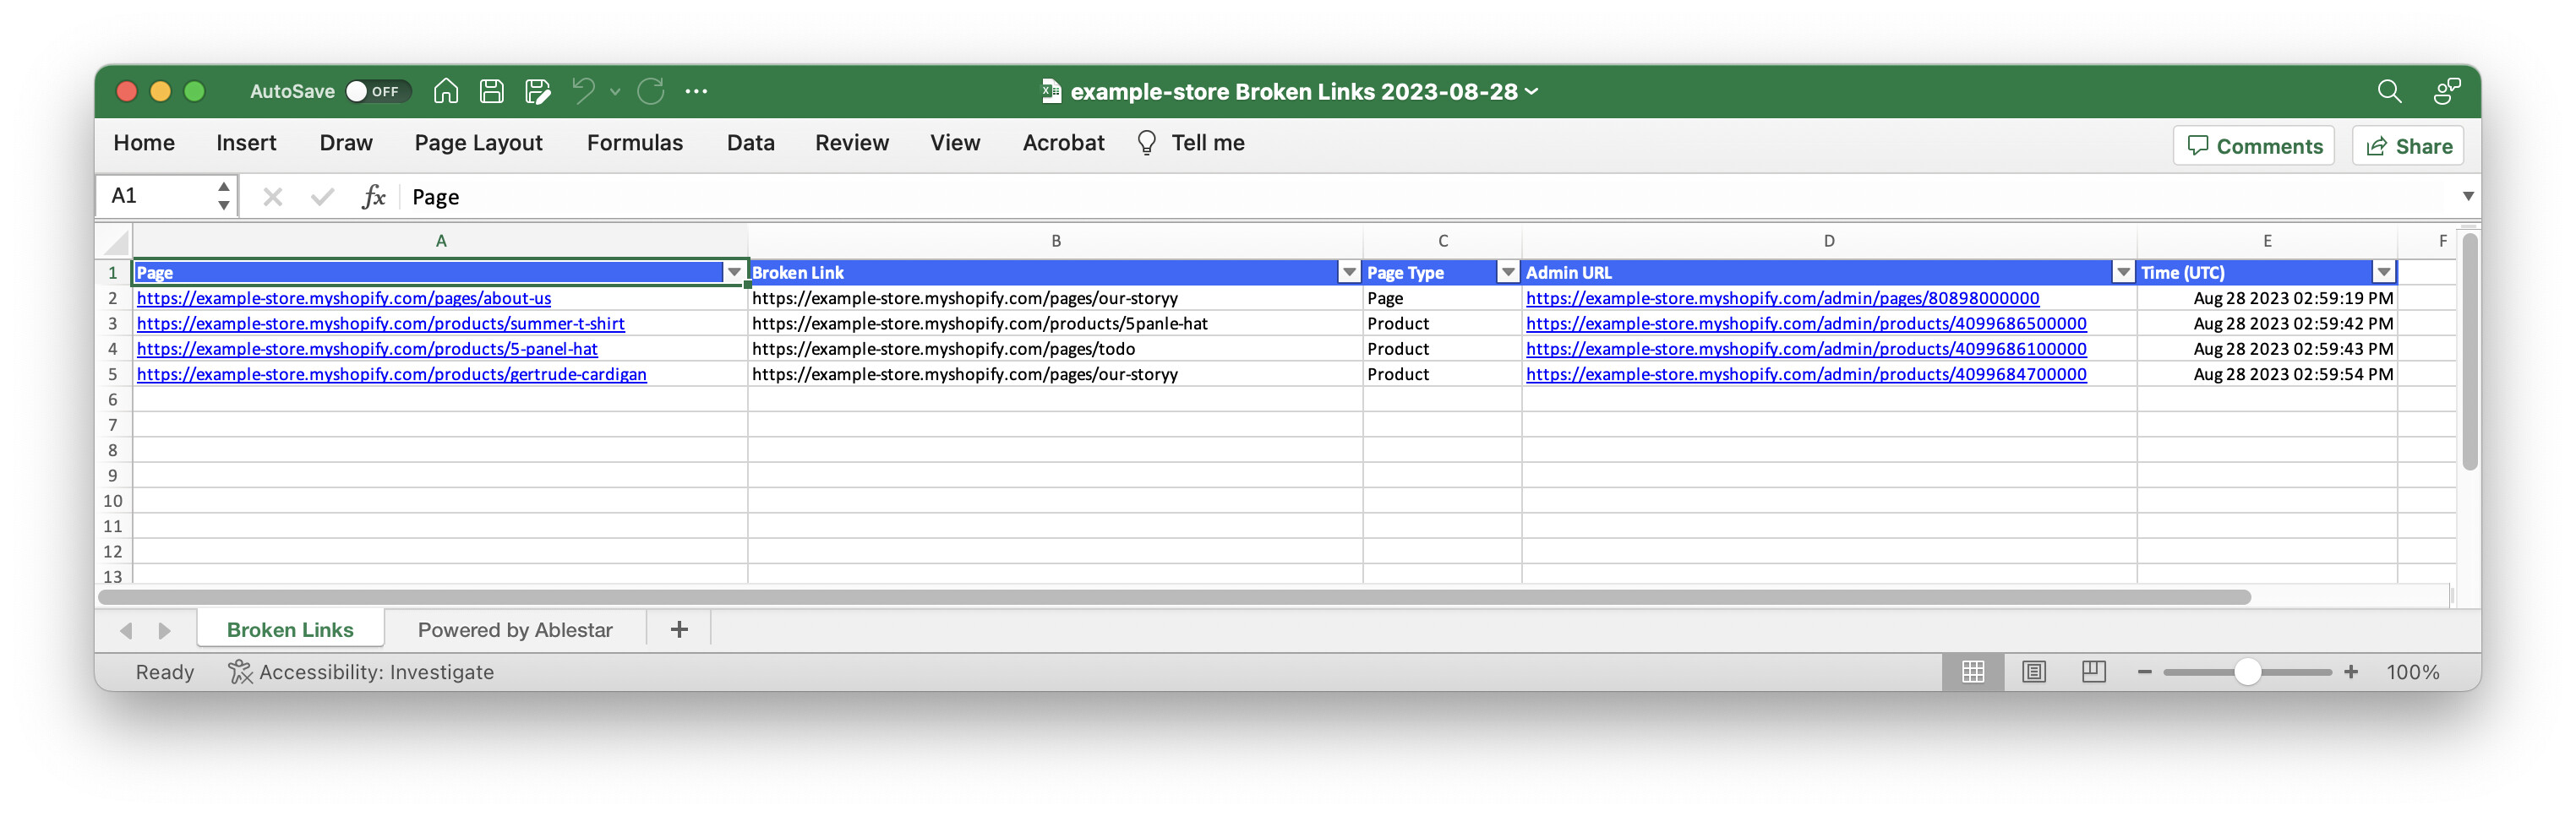Click the cancel X icon in formula bar
The height and width of the screenshot is (816, 2576).
pyautogui.click(x=272, y=197)
